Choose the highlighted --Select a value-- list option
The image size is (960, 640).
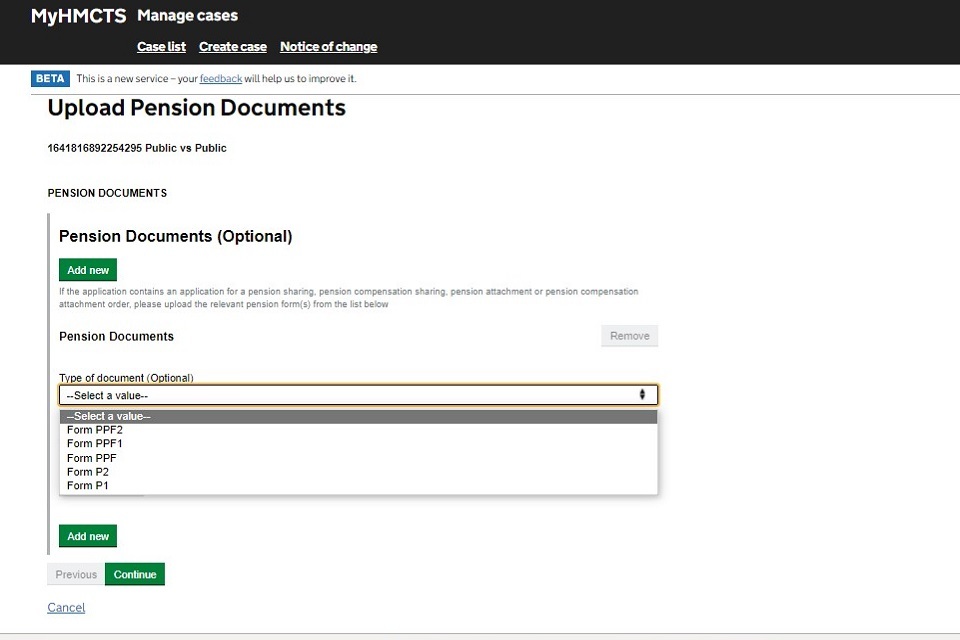[358, 416]
